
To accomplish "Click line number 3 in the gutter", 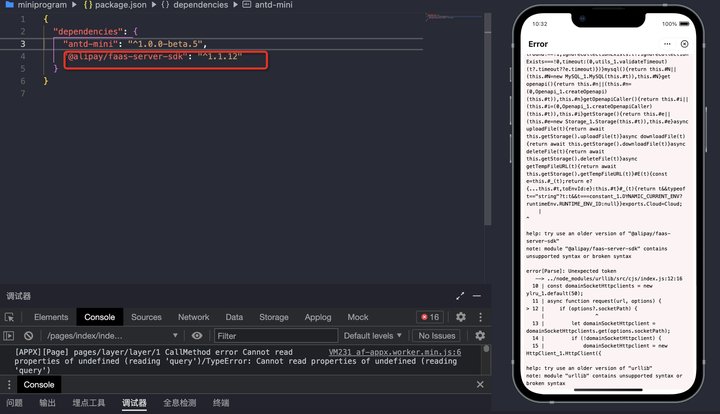I will tap(23, 44).
